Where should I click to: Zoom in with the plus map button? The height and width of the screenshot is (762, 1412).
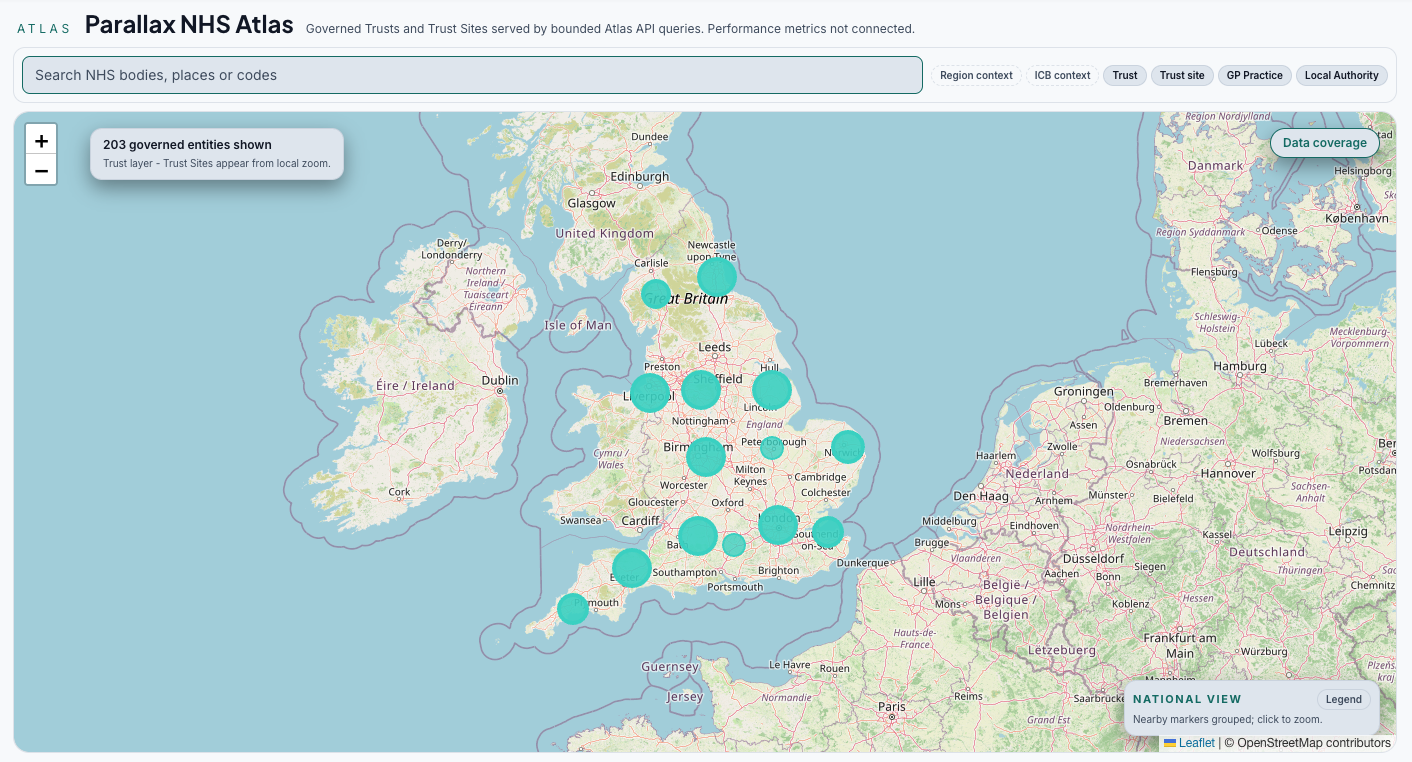[x=41, y=141]
